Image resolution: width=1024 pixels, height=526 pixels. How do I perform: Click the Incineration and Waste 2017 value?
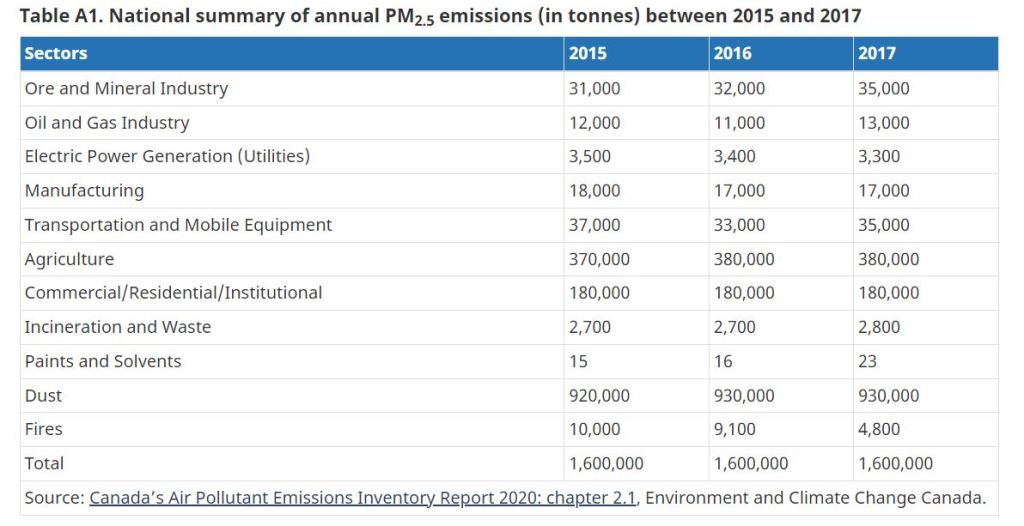pos(879,327)
